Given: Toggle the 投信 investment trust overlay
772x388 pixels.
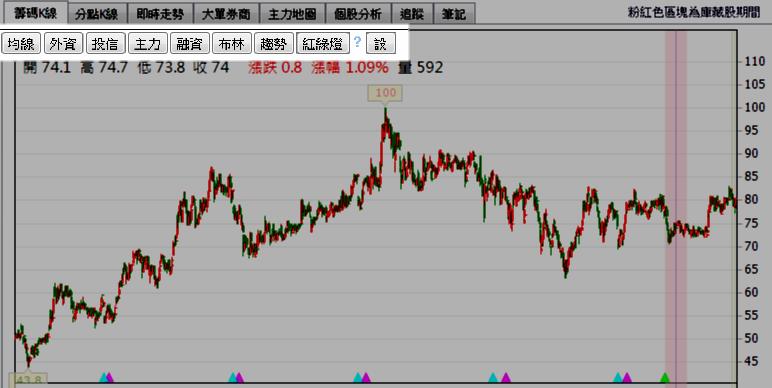Looking at the screenshot, I should point(105,43).
